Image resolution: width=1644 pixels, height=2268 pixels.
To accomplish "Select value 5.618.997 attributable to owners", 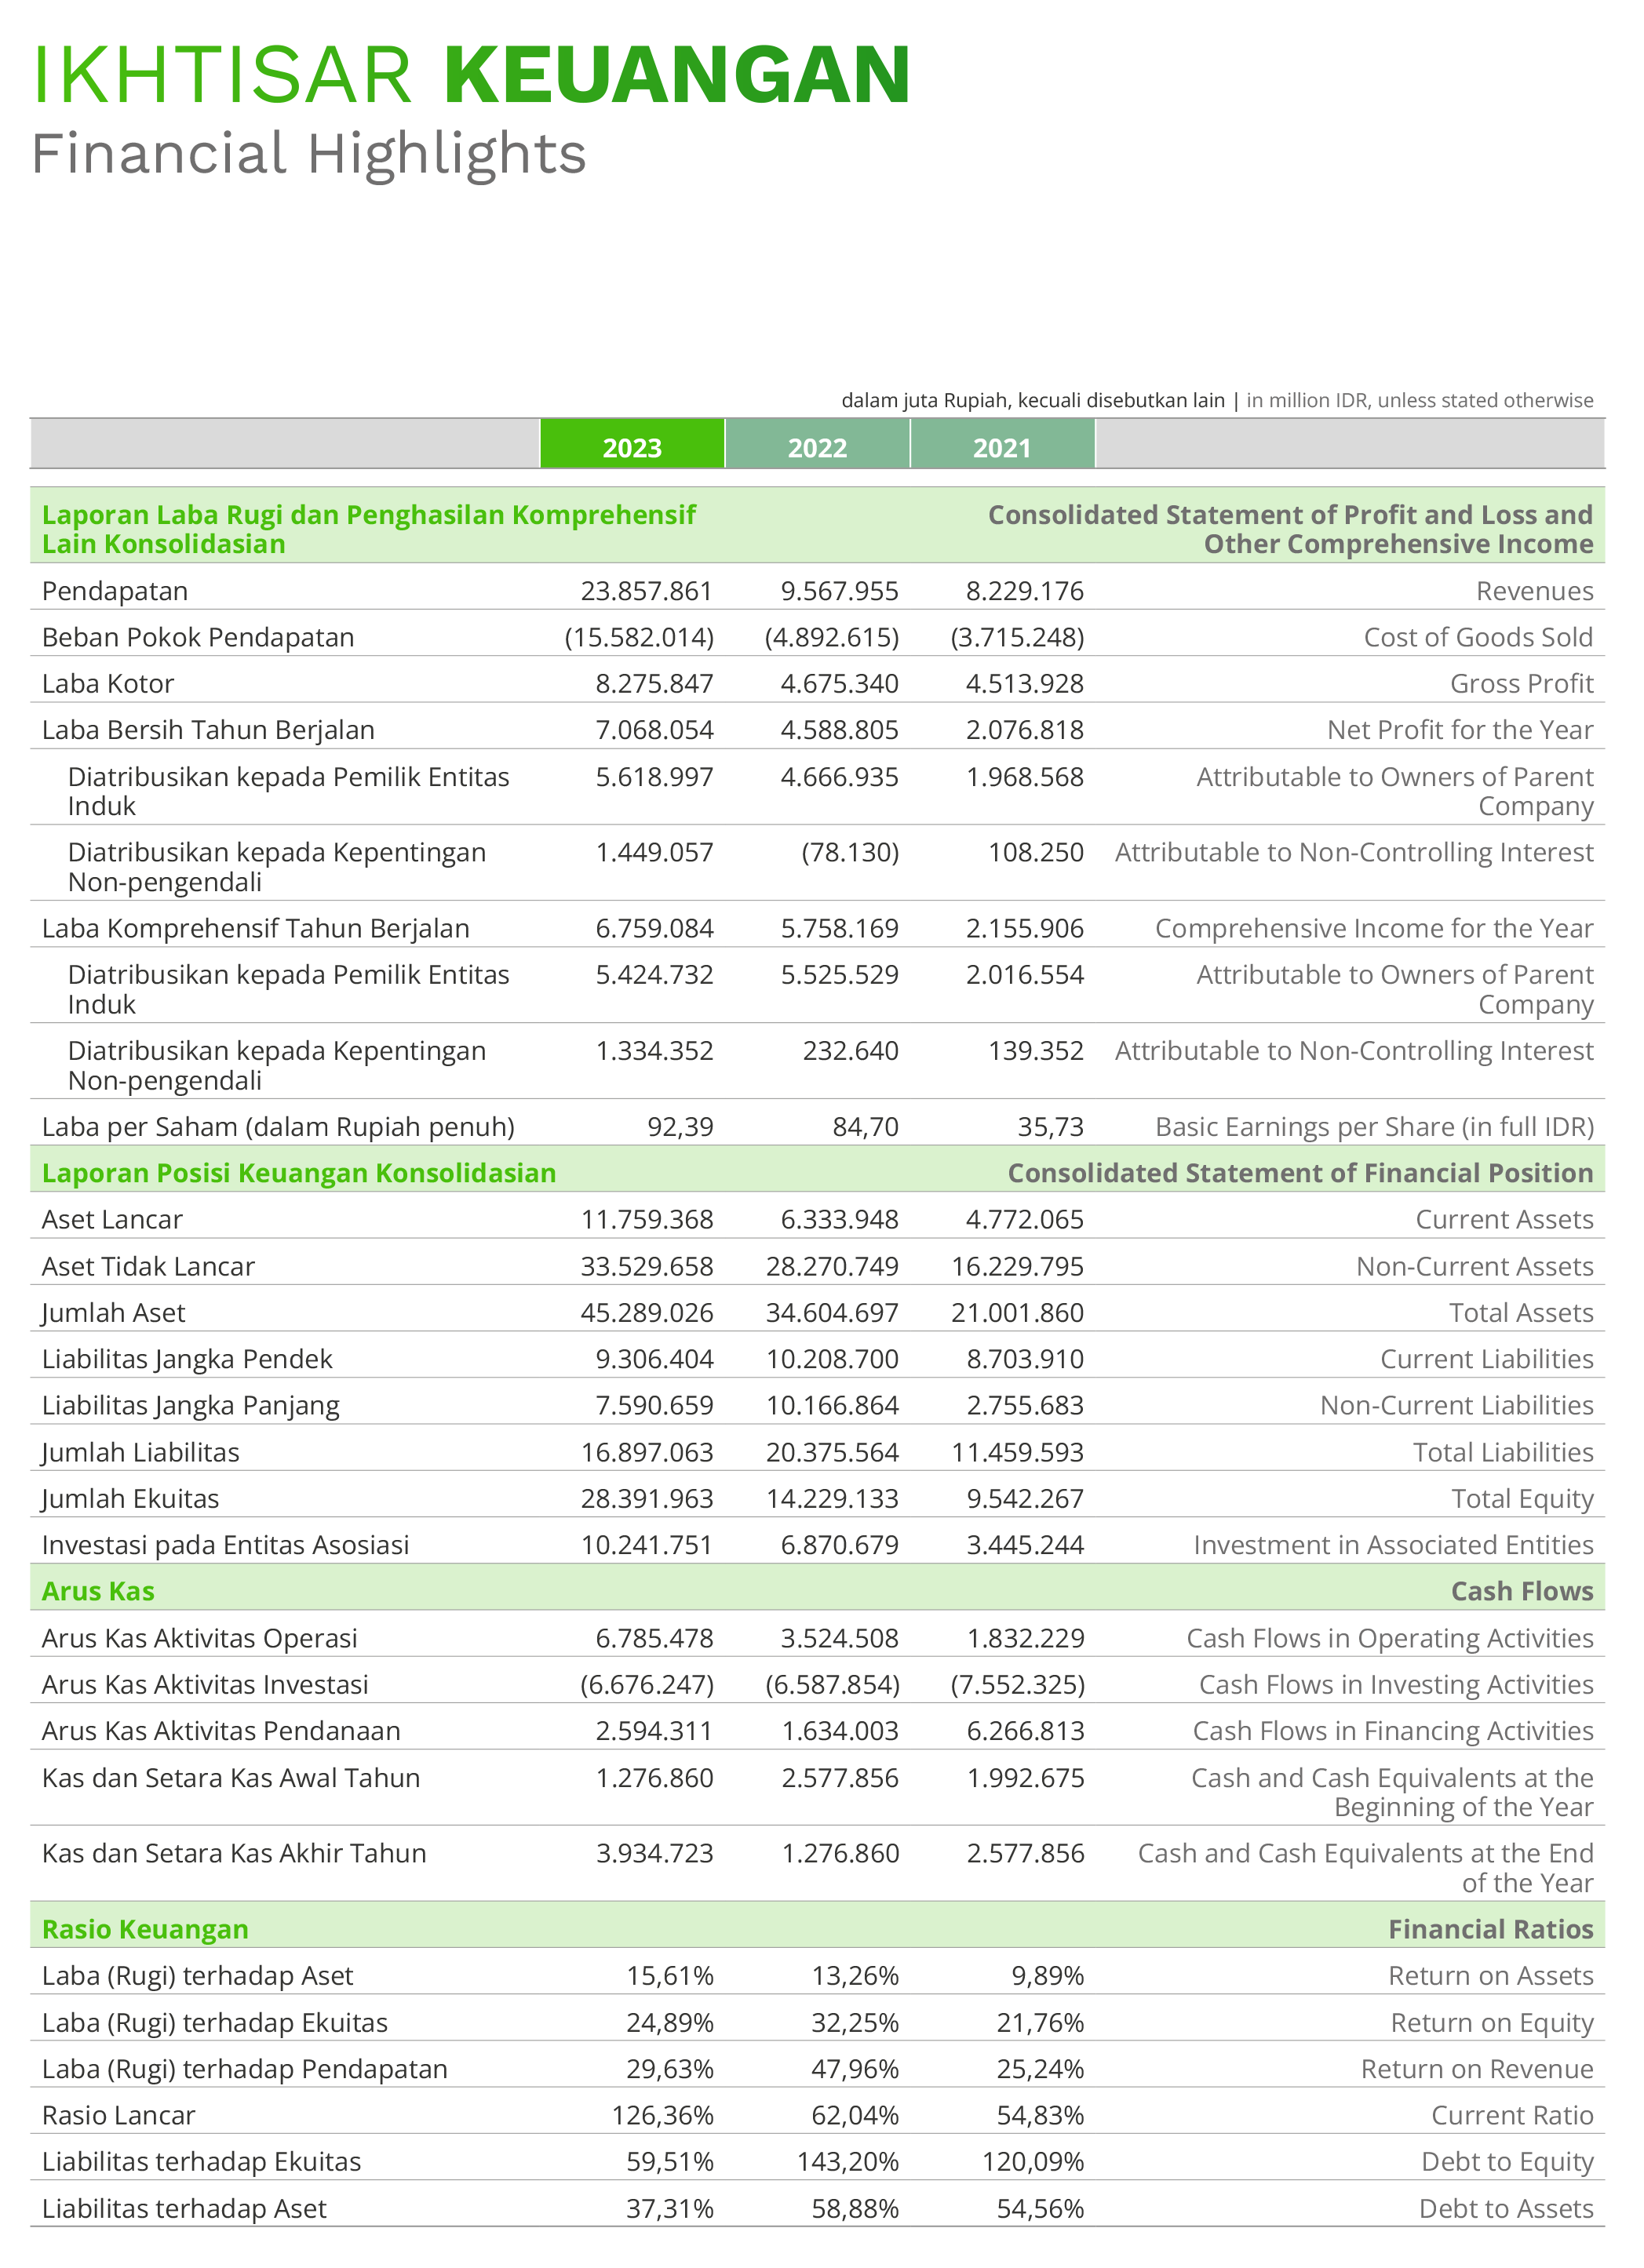I will click(655, 777).
